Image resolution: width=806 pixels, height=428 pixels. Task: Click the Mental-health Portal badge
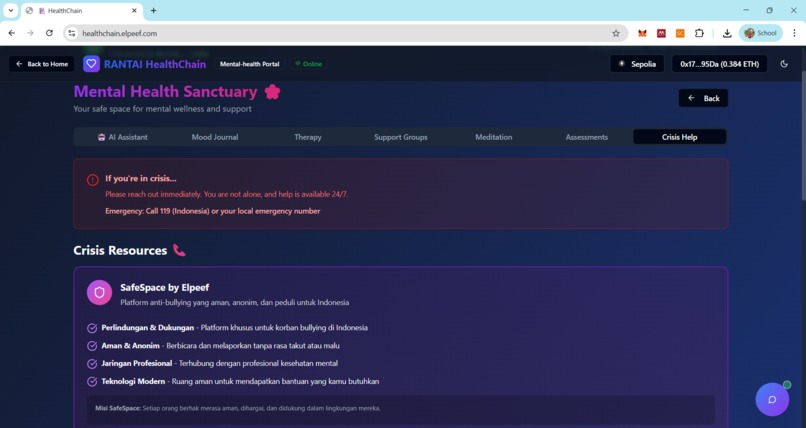249,64
